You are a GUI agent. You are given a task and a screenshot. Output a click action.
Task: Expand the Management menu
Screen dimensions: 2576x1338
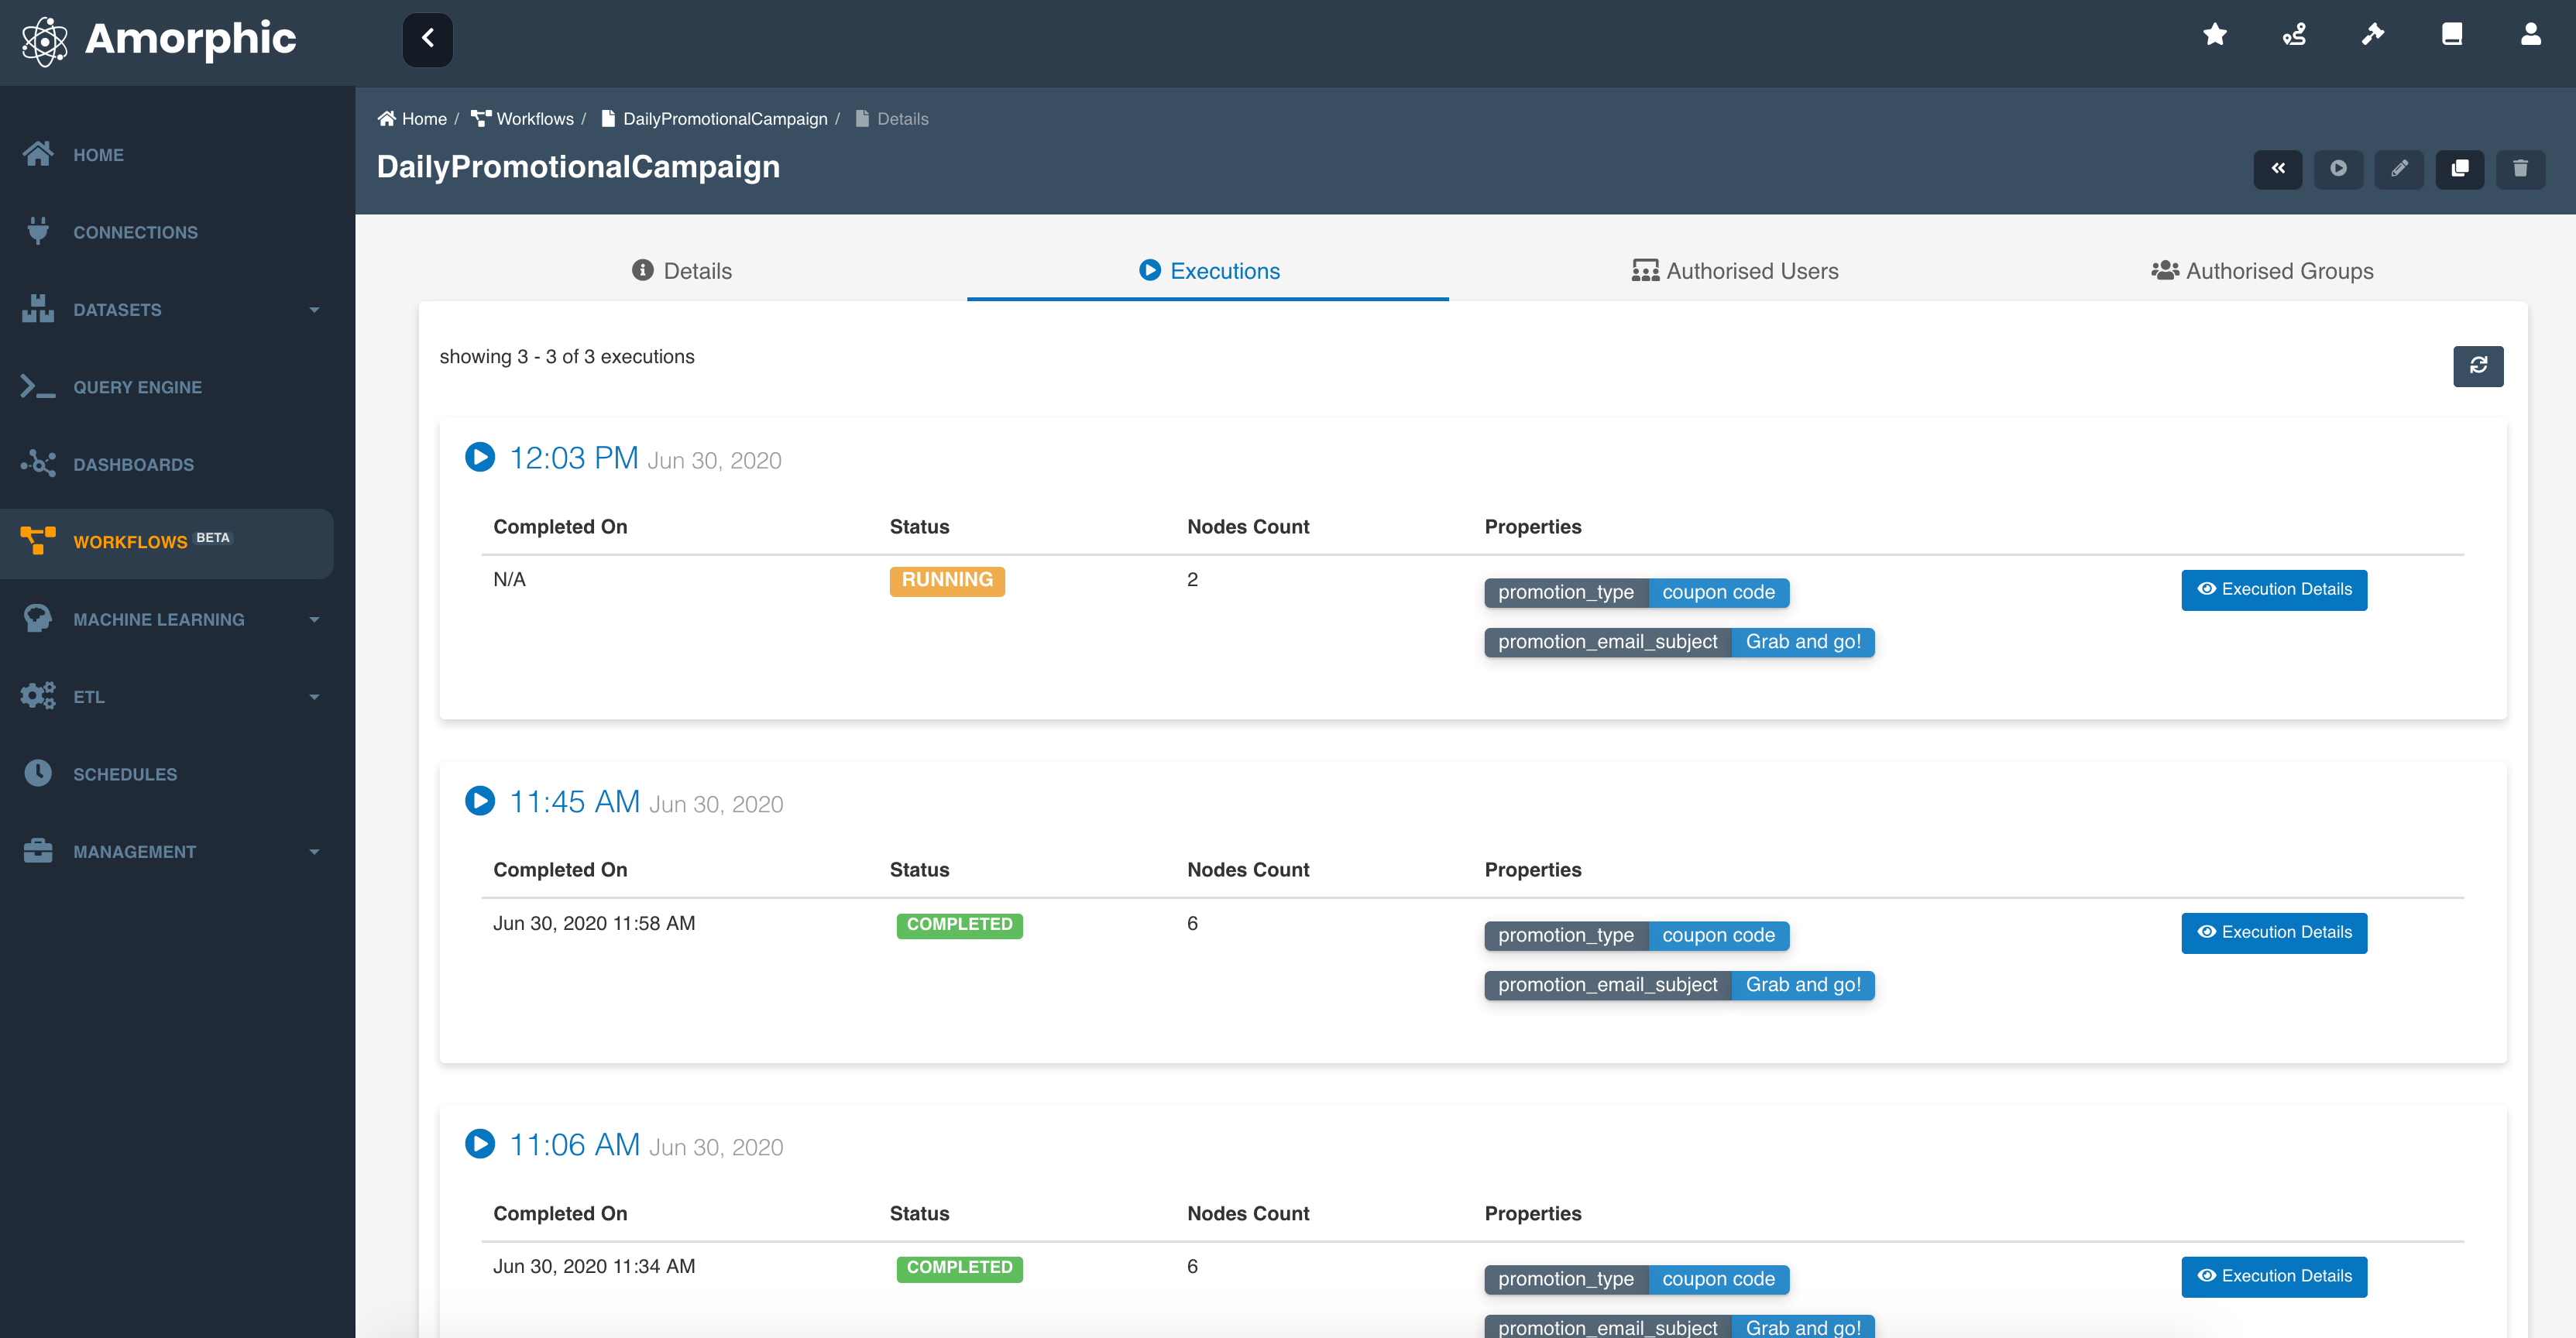135,851
